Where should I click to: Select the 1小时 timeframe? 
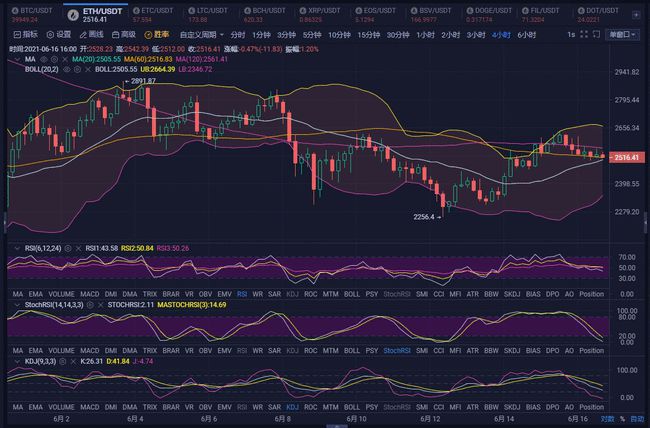[426, 33]
